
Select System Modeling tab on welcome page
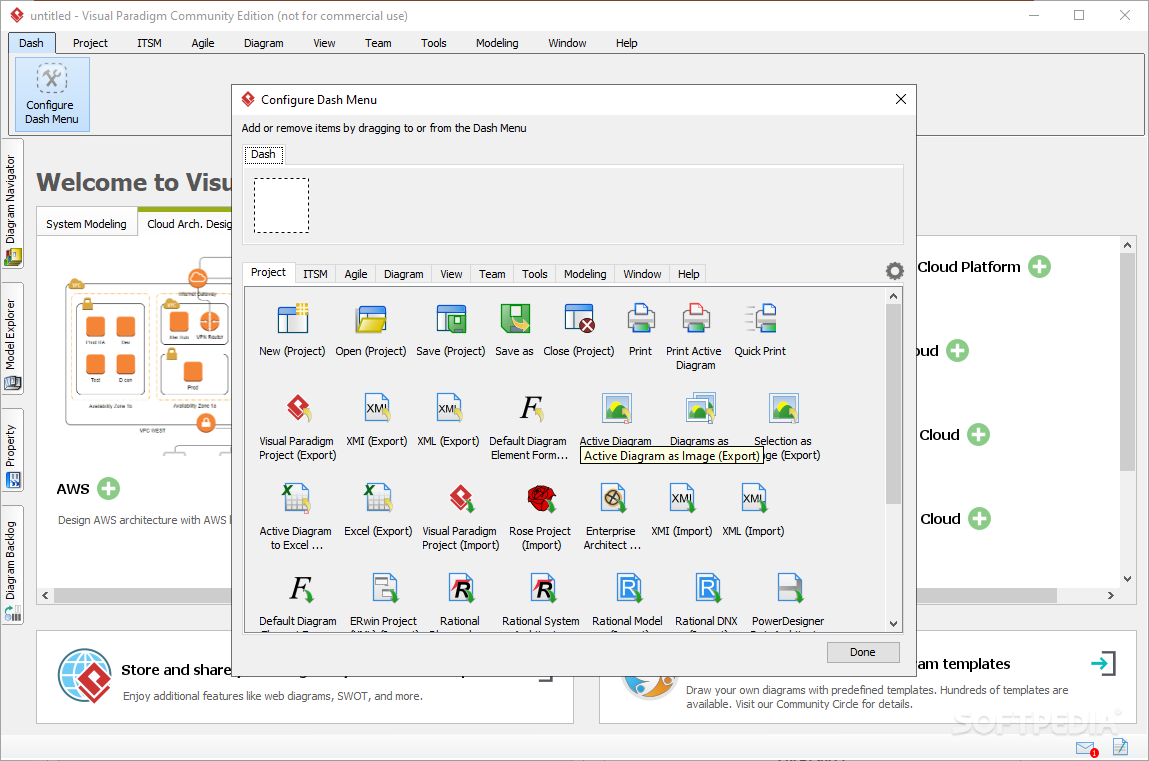[86, 223]
